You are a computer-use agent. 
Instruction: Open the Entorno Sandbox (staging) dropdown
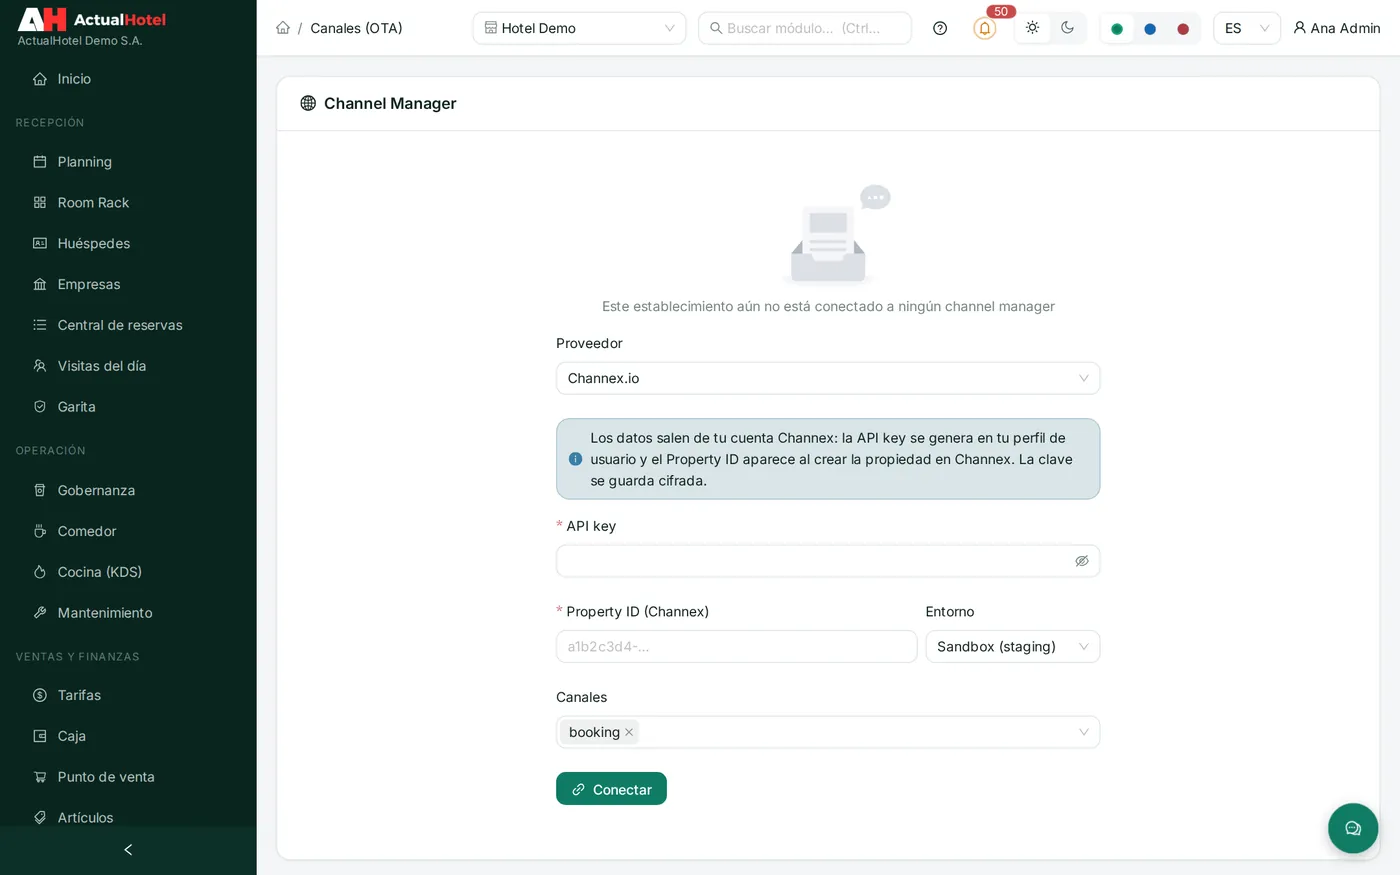(1013, 647)
